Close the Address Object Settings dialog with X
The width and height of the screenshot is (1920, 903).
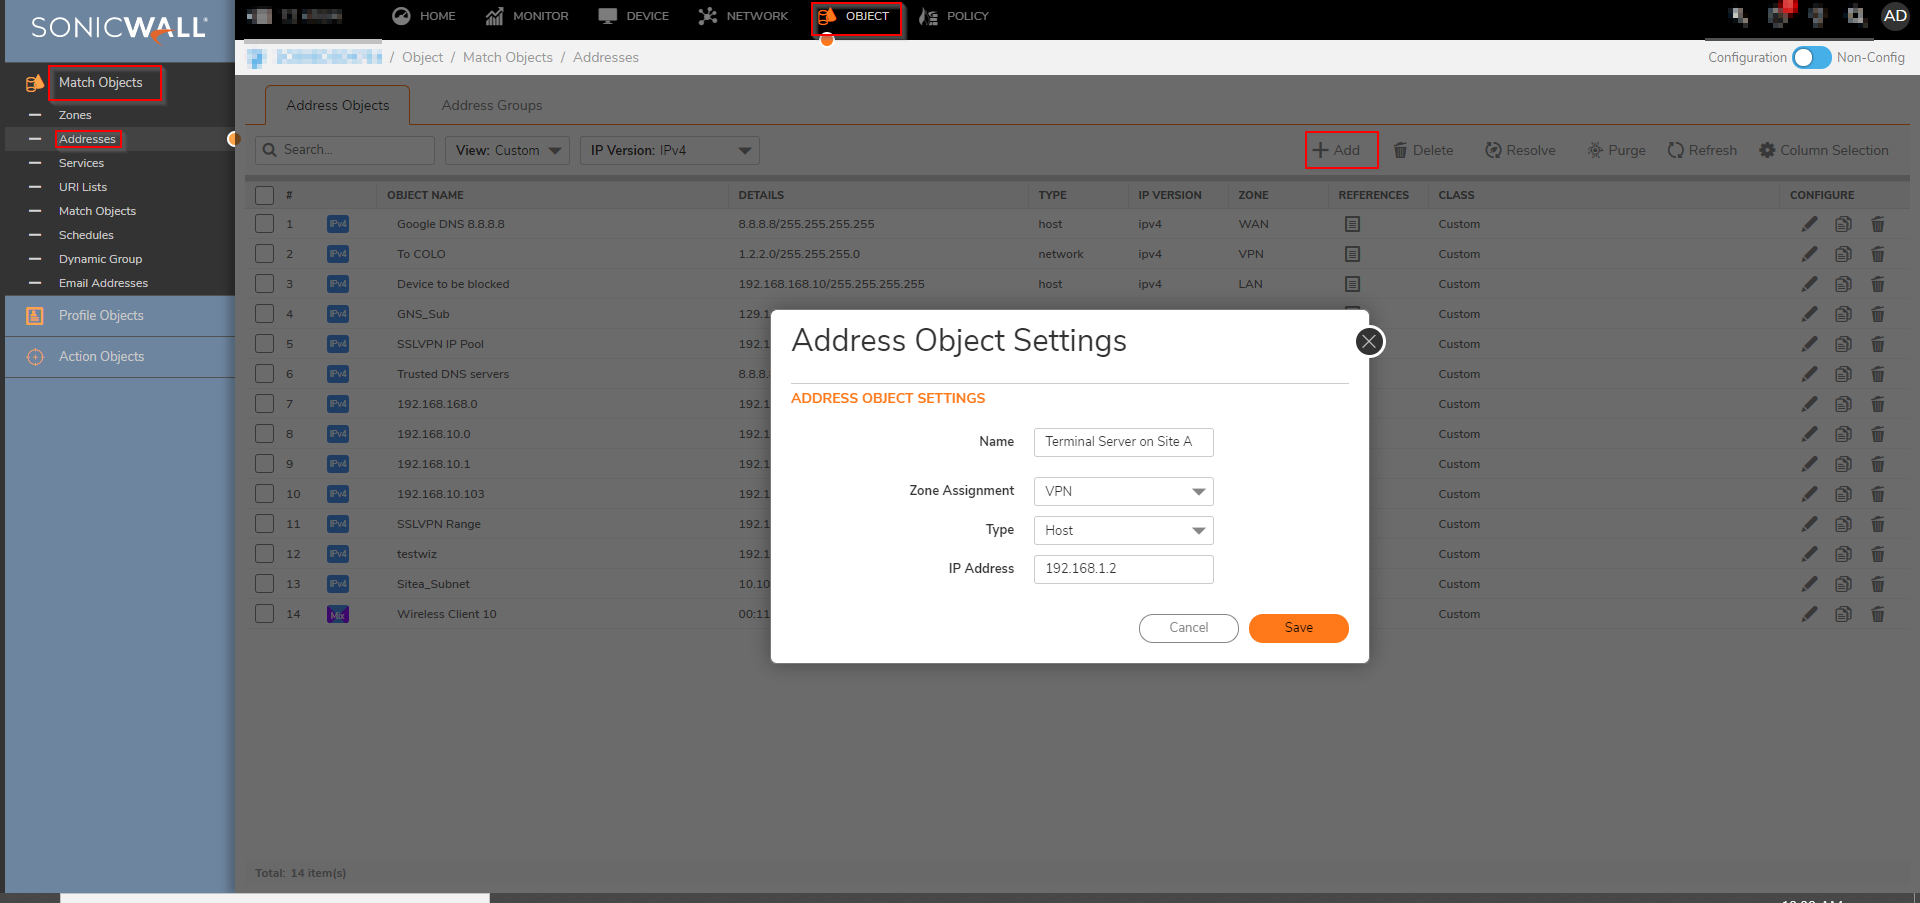click(1369, 342)
